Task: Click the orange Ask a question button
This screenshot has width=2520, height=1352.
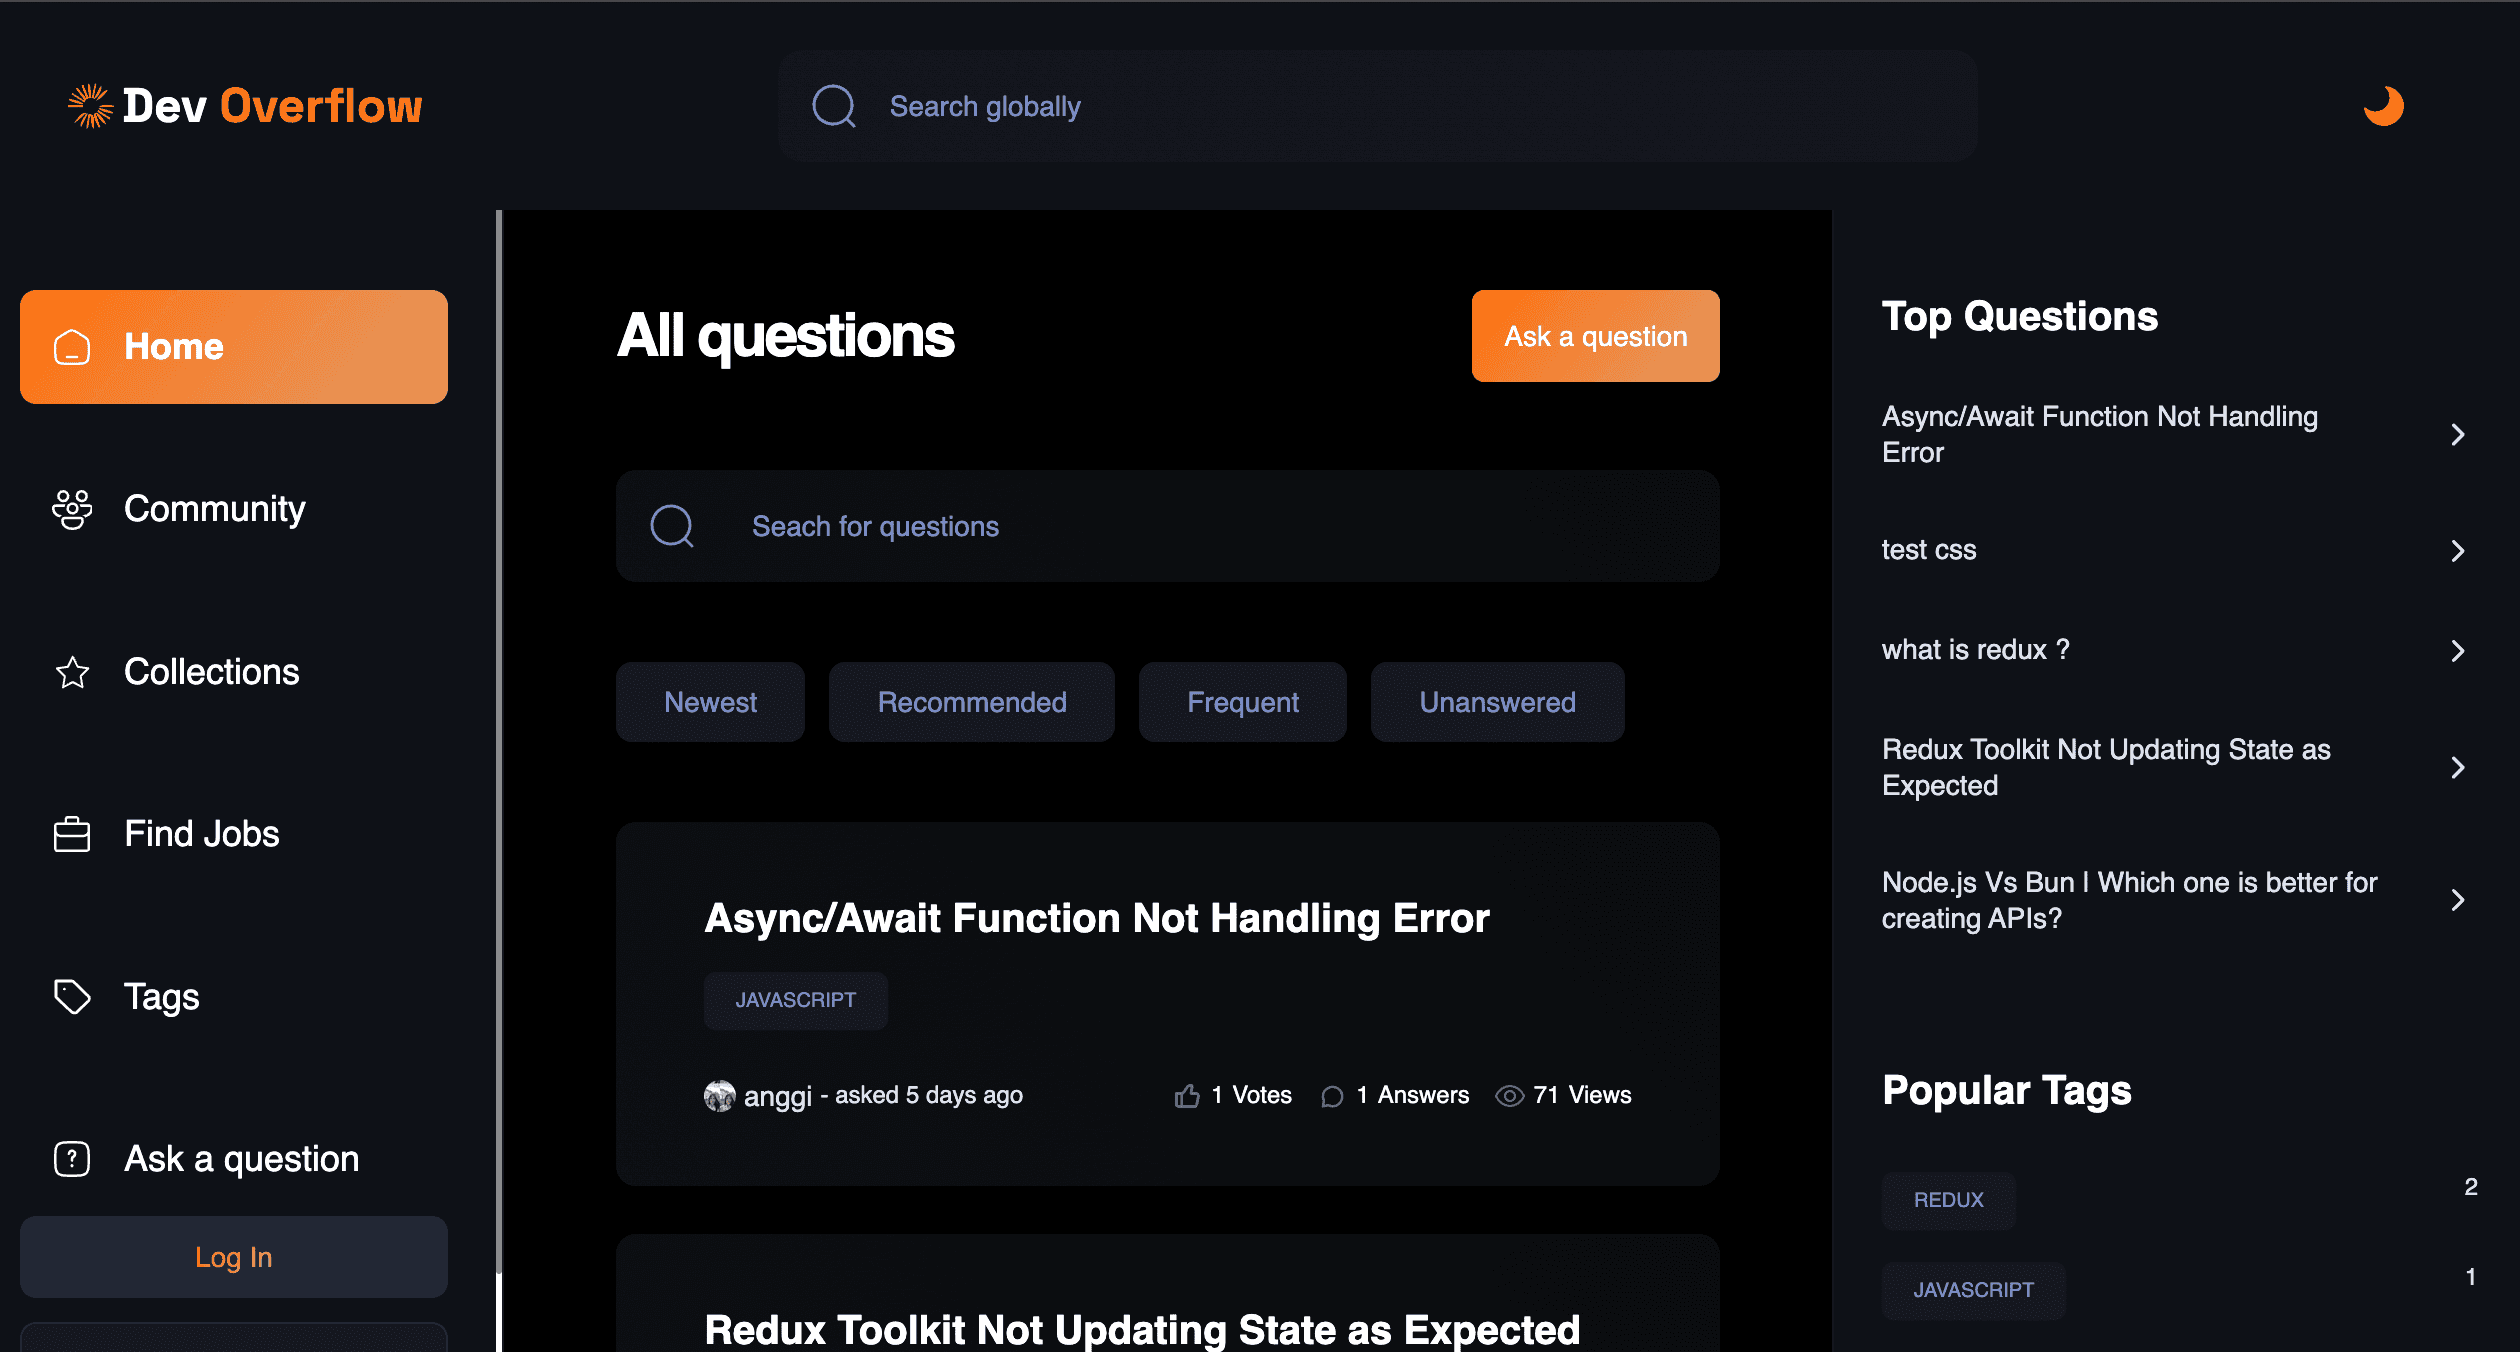Action: tap(1596, 336)
